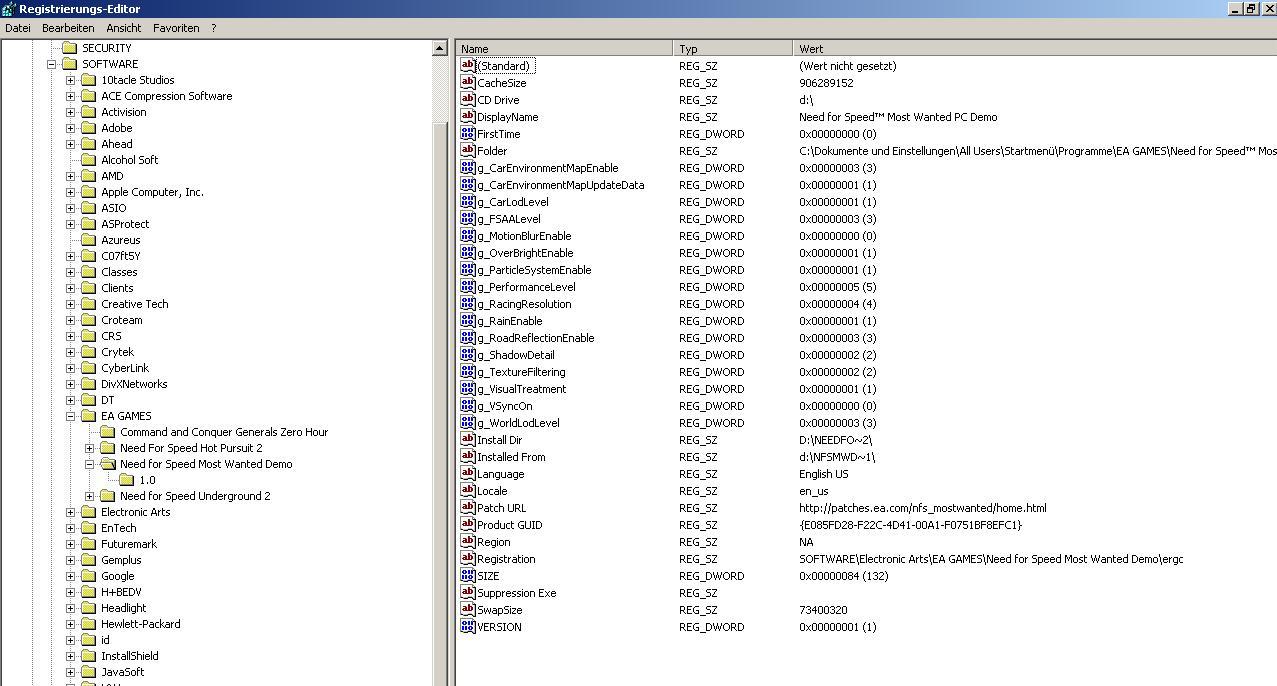Sort values by Wert column header
This screenshot has height=686, width=1277.
(1035, 48)
